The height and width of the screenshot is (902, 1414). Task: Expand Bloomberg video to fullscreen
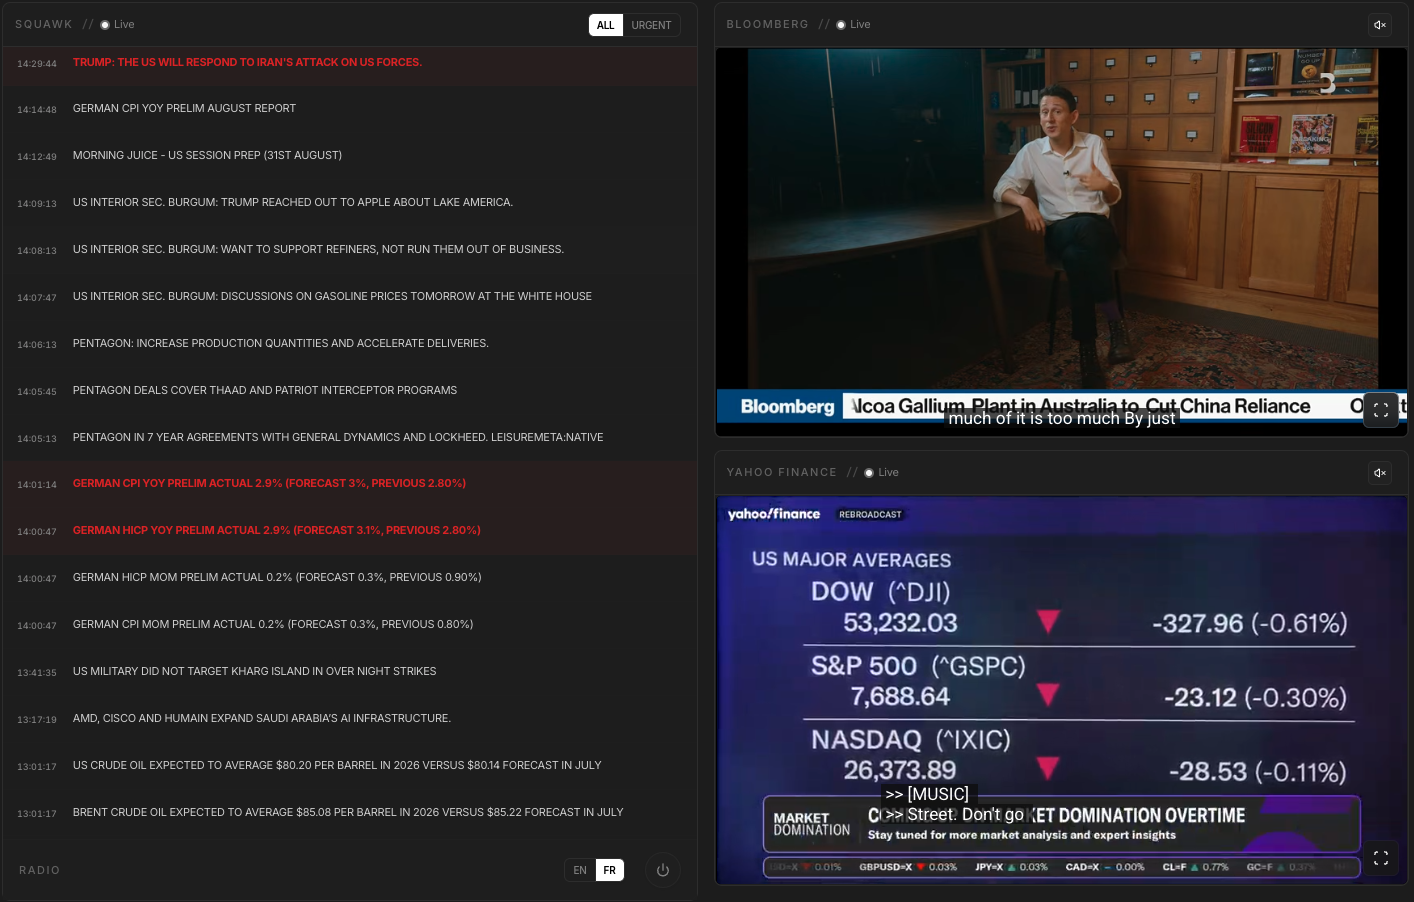coord(1381,410)
